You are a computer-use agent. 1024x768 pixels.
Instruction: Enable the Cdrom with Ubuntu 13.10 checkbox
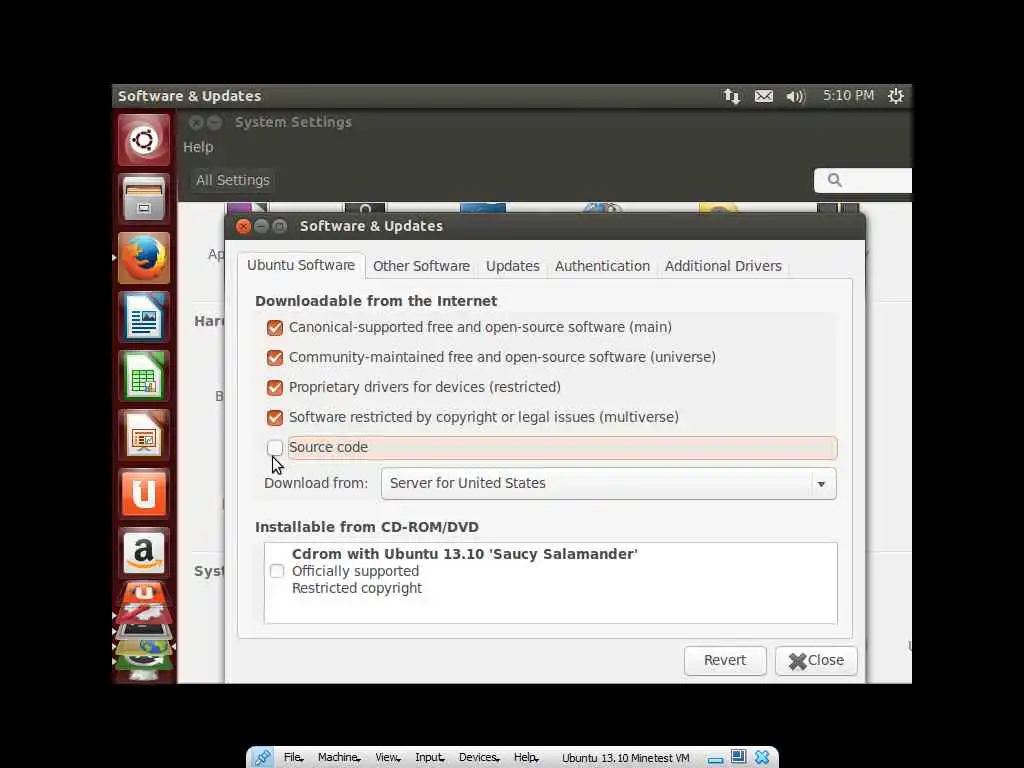(277, 571)
